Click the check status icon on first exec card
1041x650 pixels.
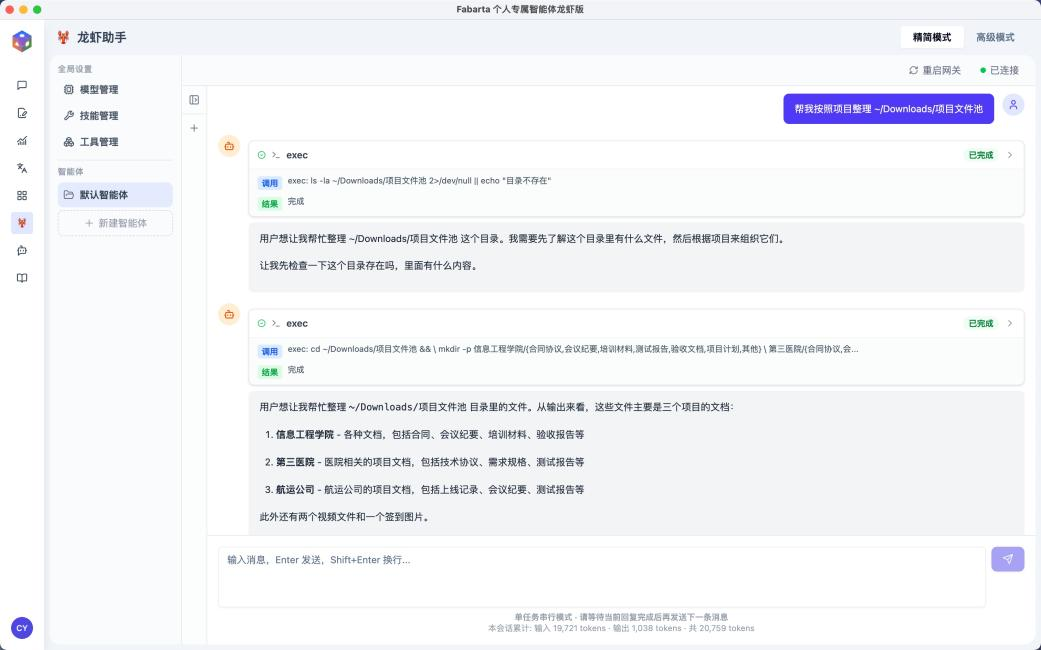click(x=262, y=155)
